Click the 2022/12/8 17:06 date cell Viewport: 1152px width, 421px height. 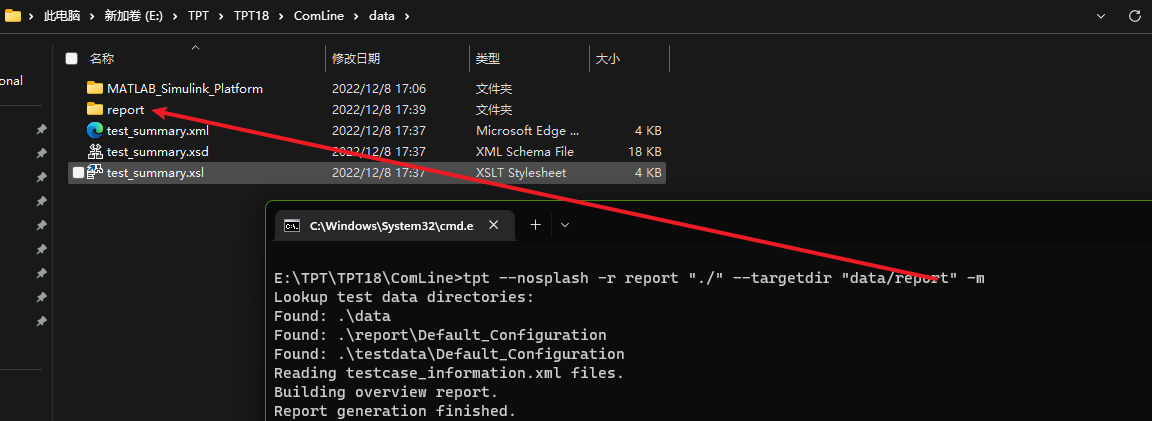[x=379, y=88]
